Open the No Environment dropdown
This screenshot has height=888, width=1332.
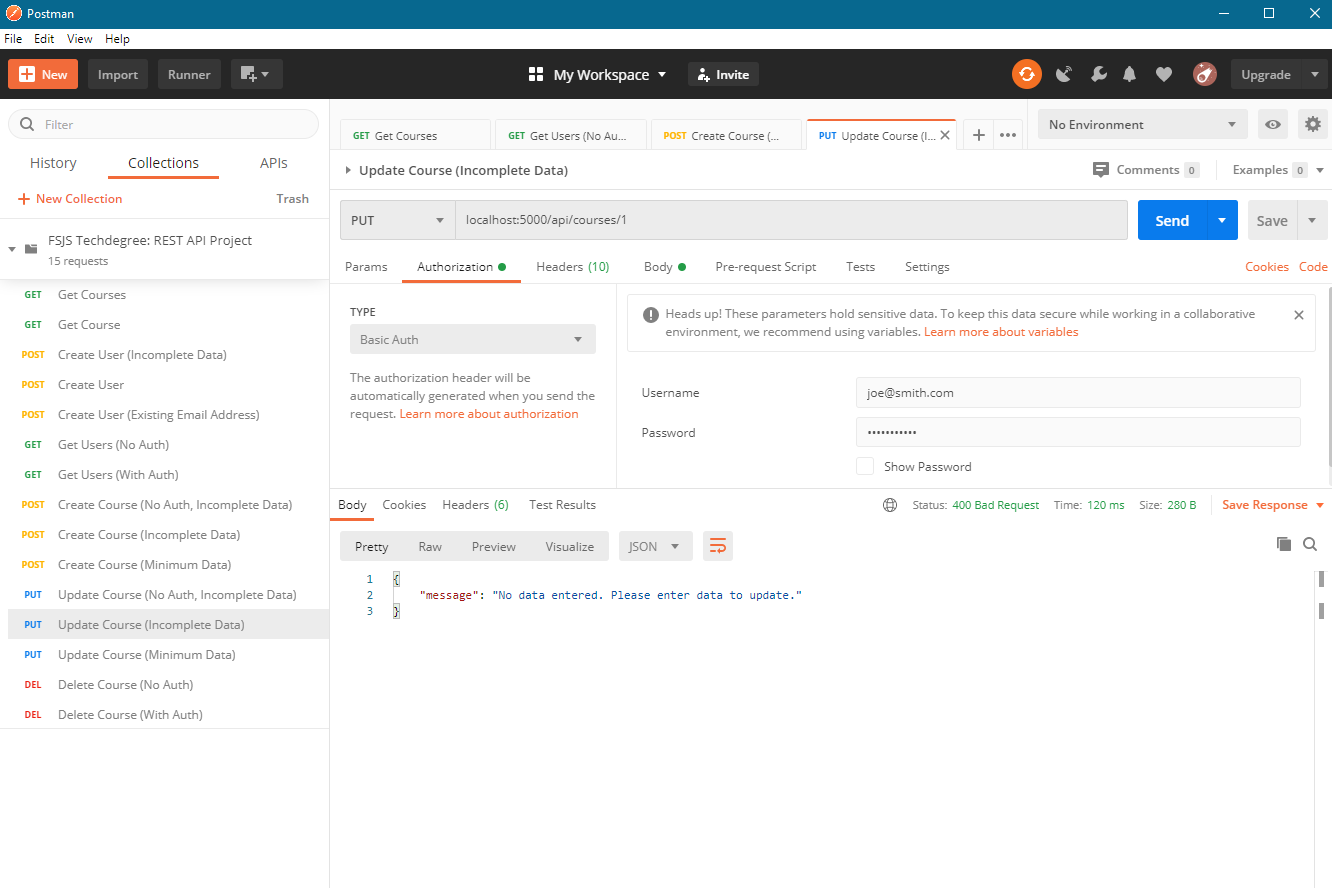pos(1141,124)
